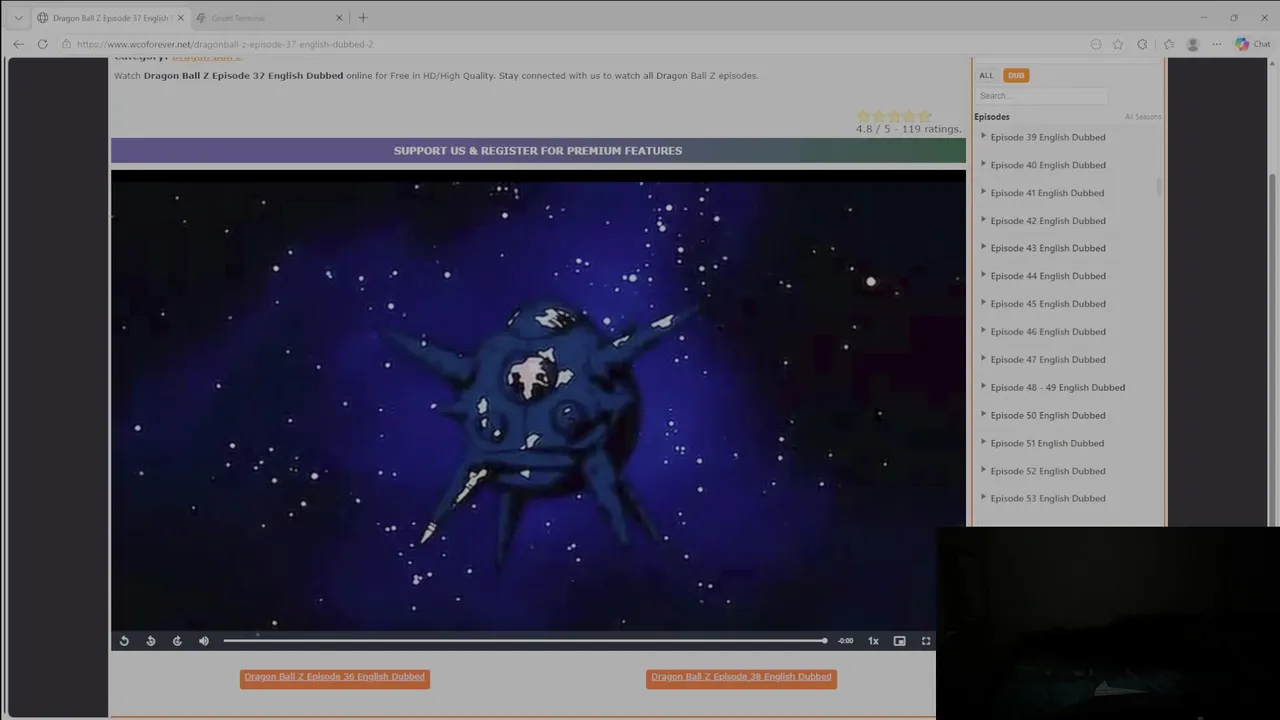
Task: Go to Dragon Ball Z Episode 38 link
Action: pos(741,677)
